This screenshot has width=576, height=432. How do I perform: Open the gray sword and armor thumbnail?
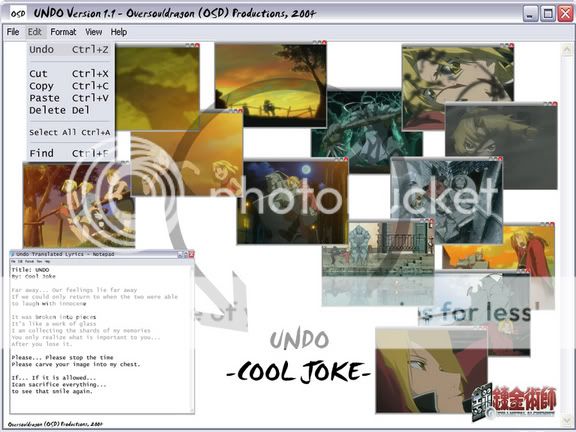click(x=447, y=201)
